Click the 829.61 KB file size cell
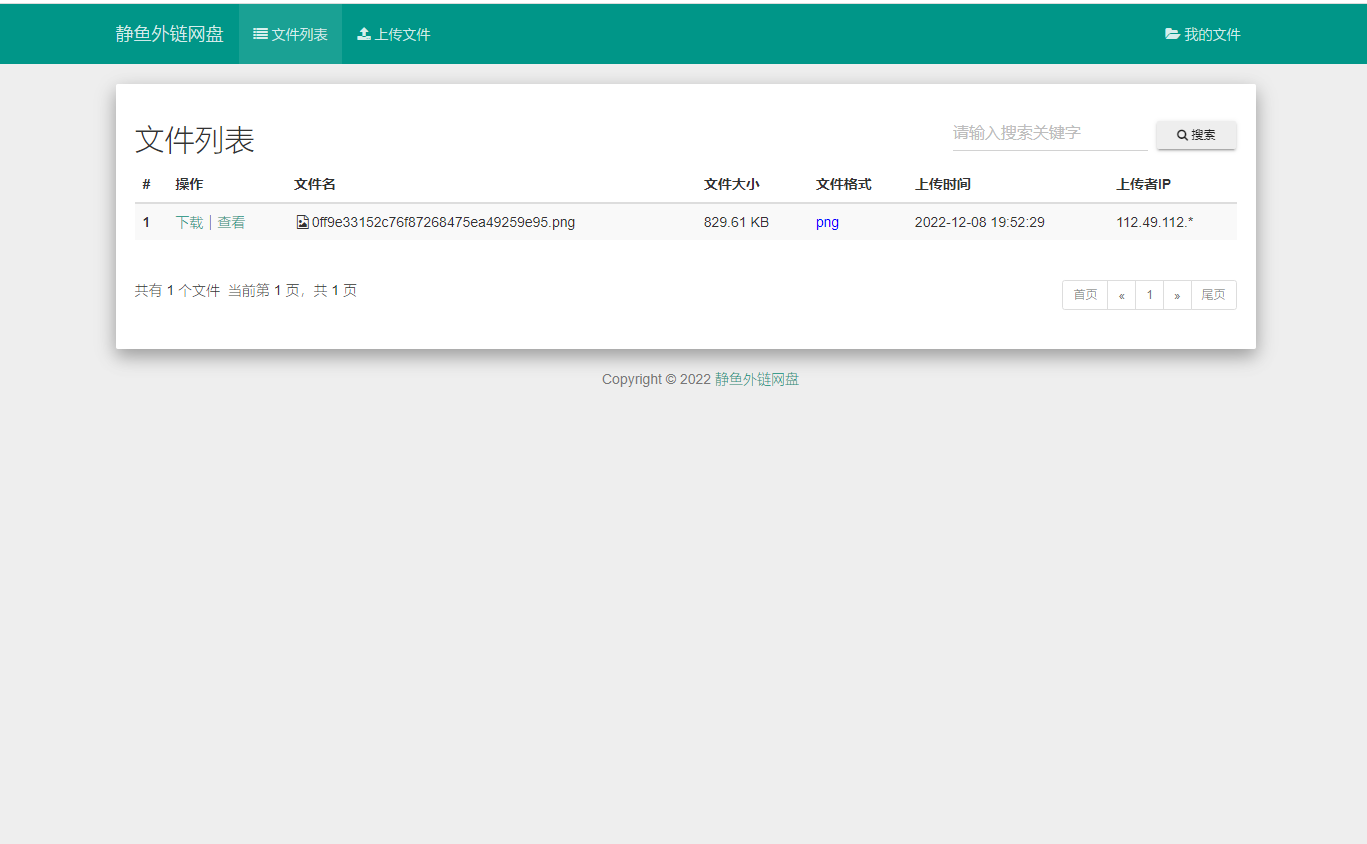 pos(736,222)
